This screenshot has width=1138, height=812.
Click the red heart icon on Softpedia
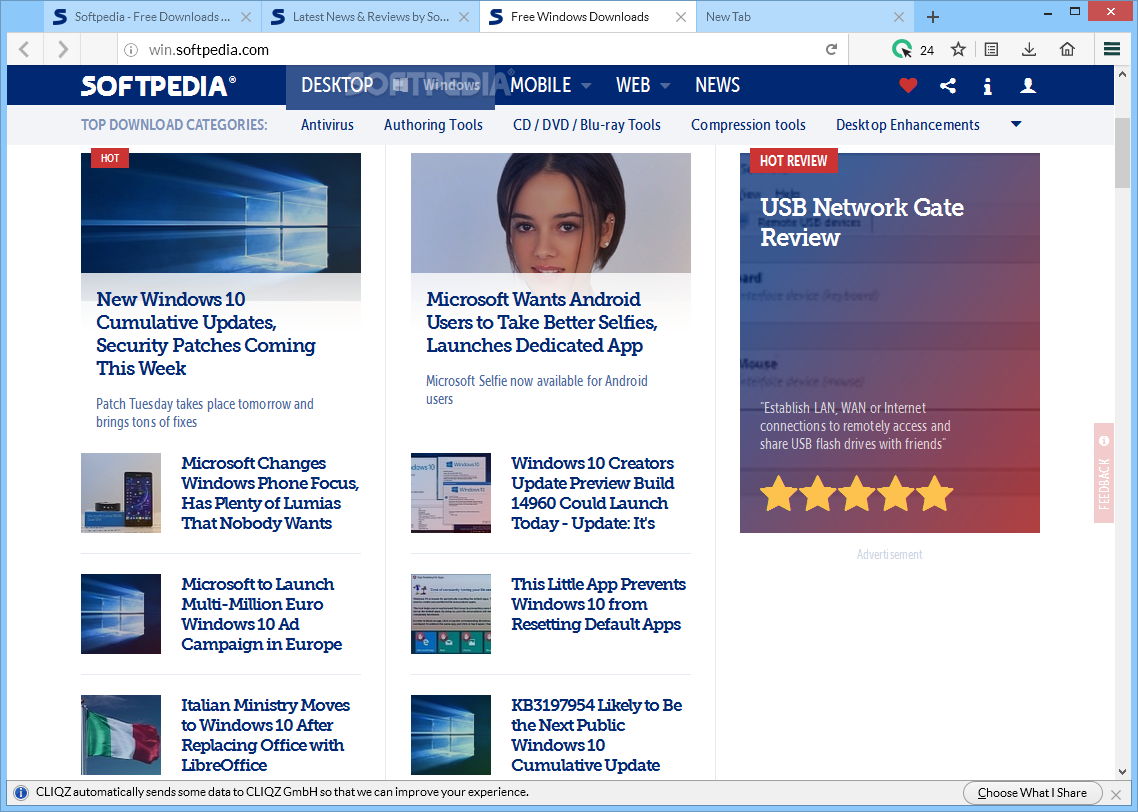point(908,86)
